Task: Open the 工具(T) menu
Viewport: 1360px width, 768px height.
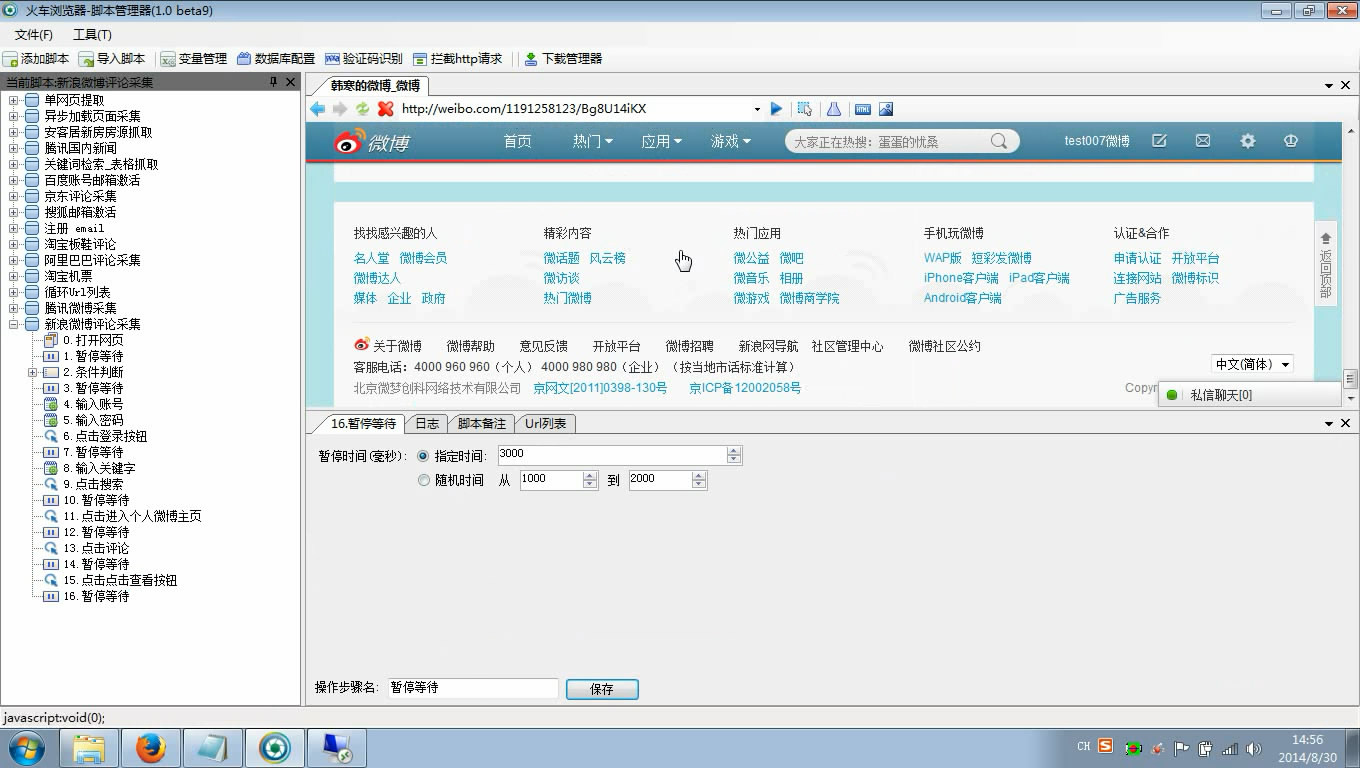Action: pos(92,35)
